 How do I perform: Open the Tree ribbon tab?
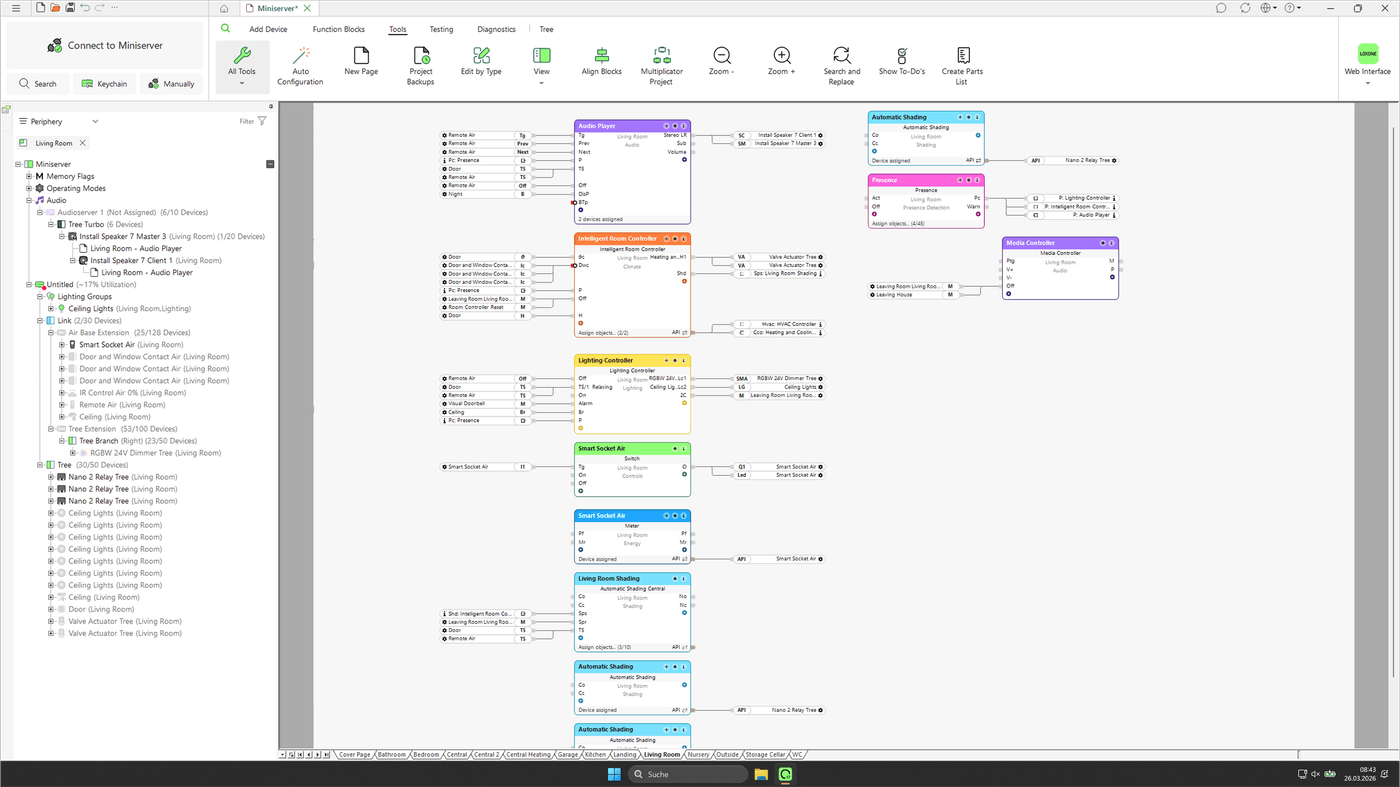click(x=546, y=29)
